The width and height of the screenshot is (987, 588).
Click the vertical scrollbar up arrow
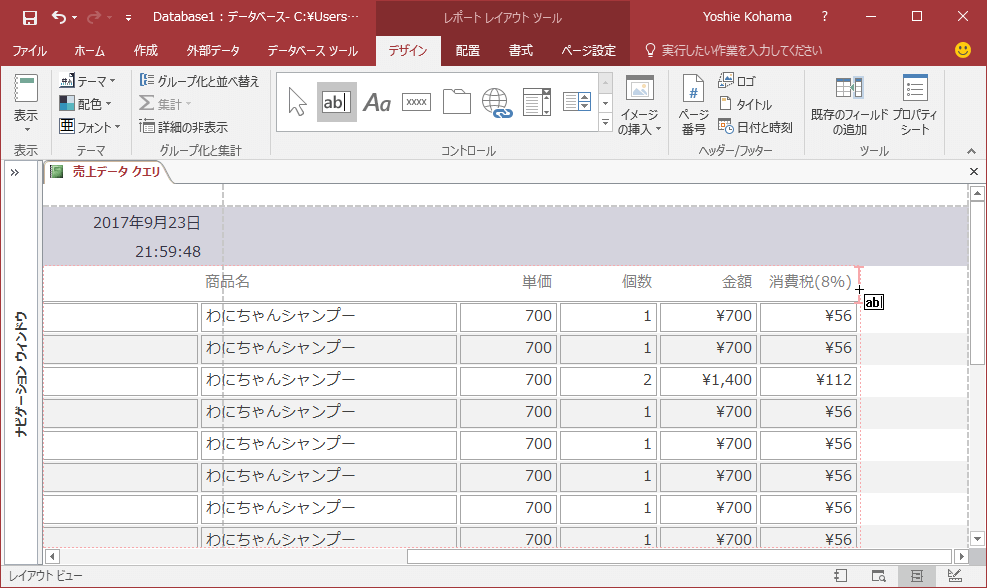pyautogui.click(x=977, y=193)
